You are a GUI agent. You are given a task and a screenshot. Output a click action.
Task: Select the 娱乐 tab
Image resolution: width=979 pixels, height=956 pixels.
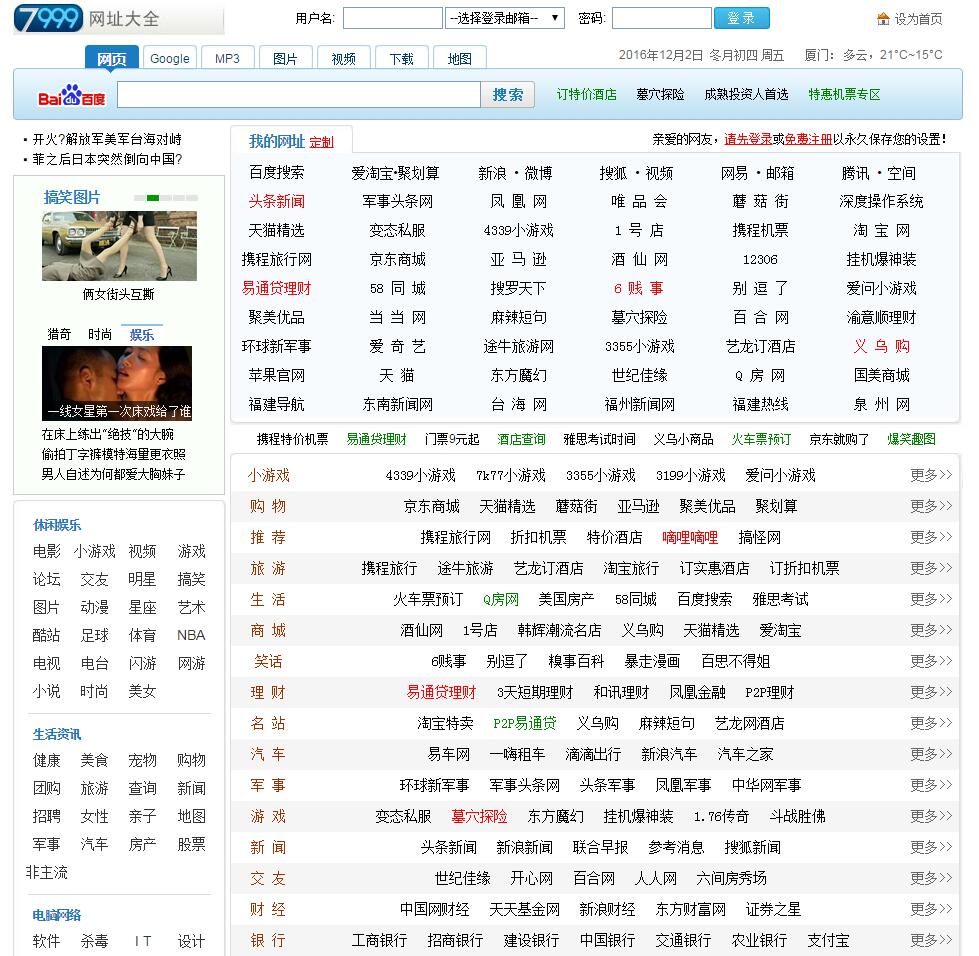142,335
